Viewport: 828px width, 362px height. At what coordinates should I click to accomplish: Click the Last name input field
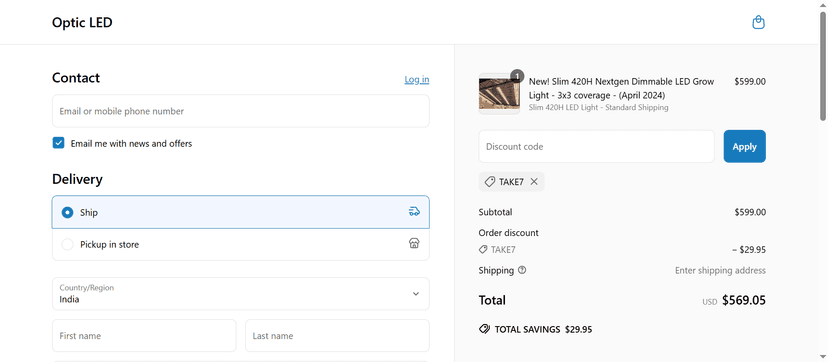tap(337, 336)
